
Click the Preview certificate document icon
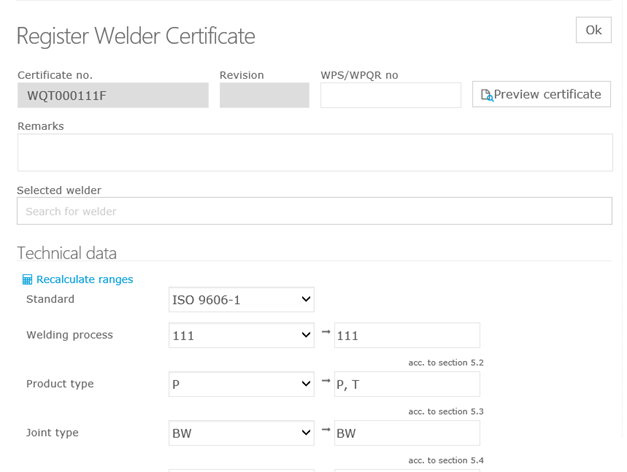[x=487, y=95]
